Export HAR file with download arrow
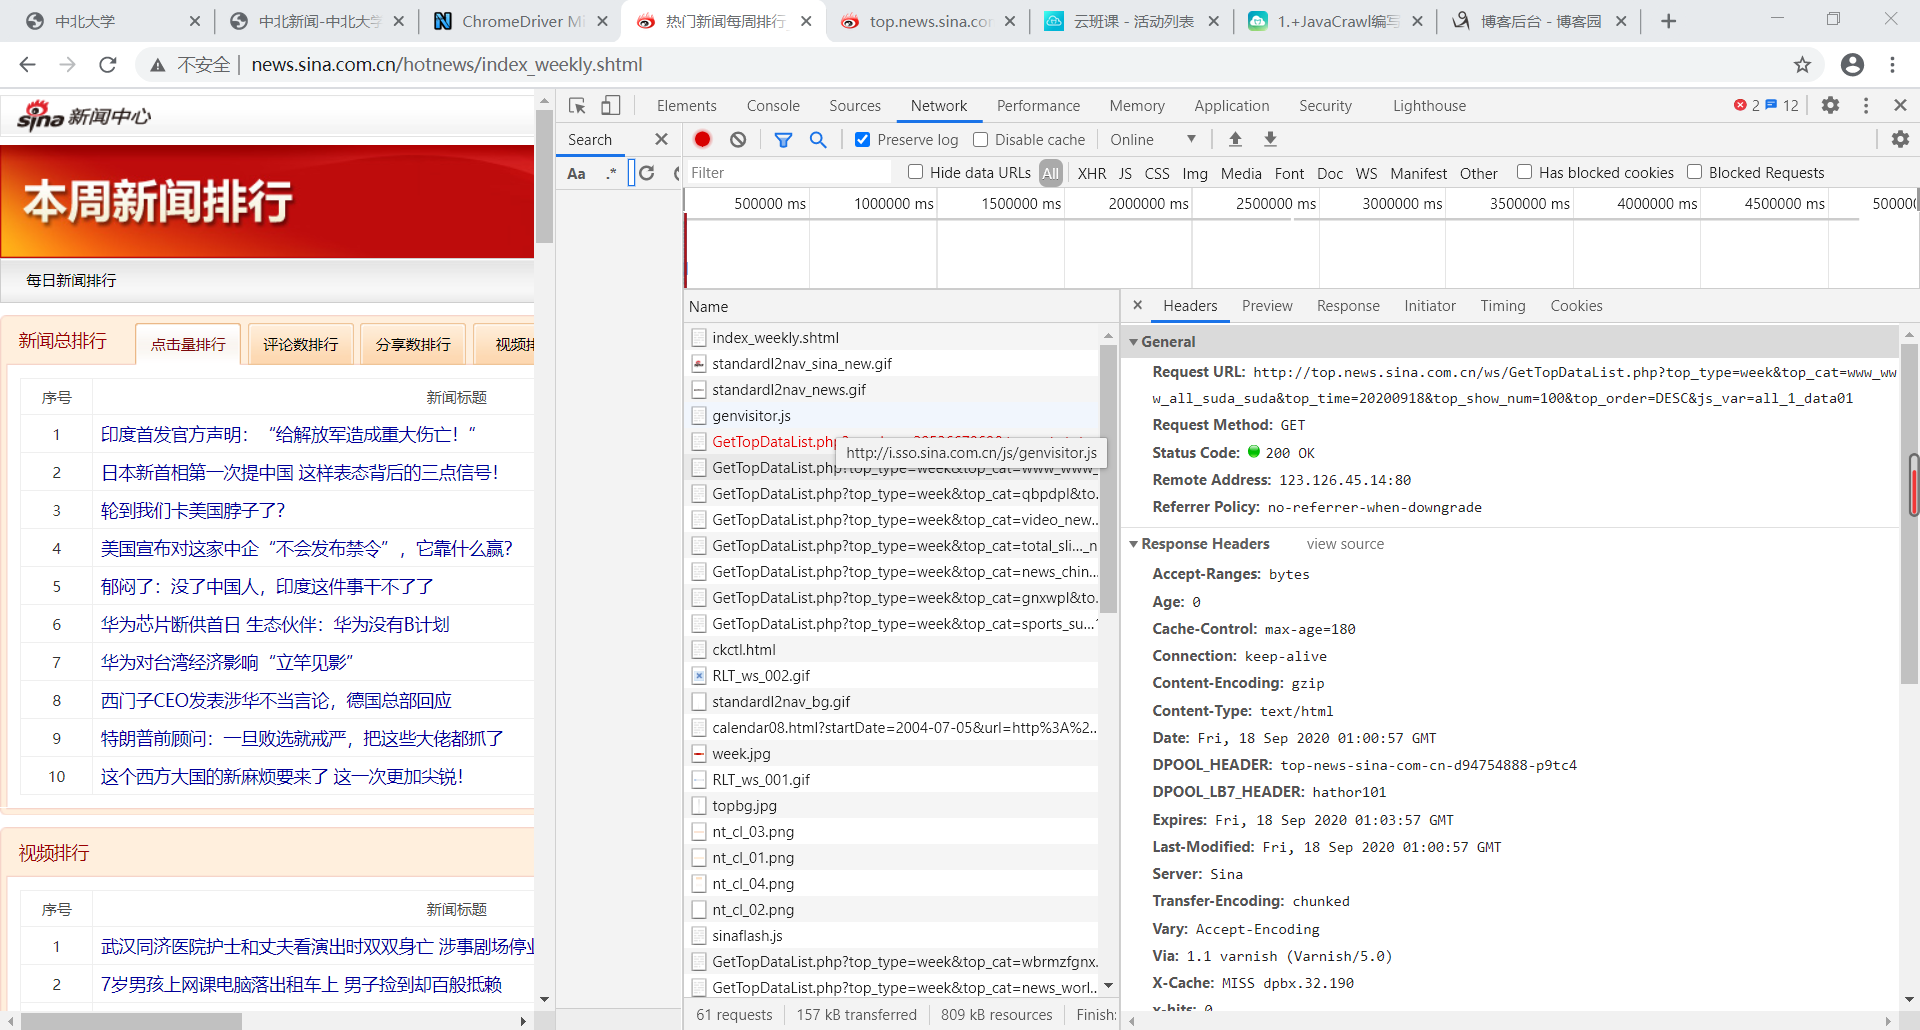Screen dimensions: 1920x1030 pyautogui.click(x=1270, y=140)
